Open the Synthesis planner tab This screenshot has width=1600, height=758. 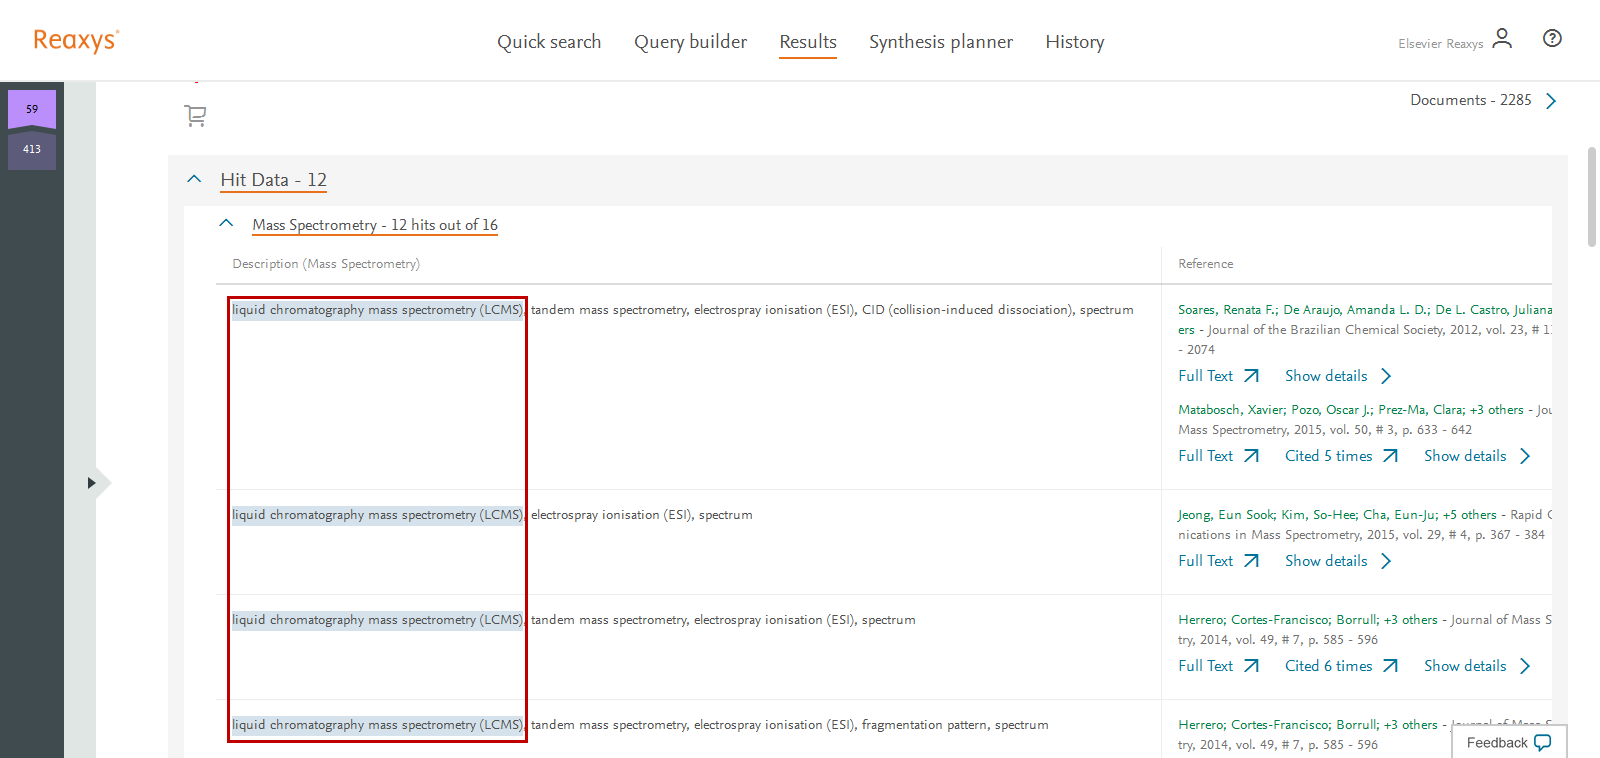click(x=940, y=42)
